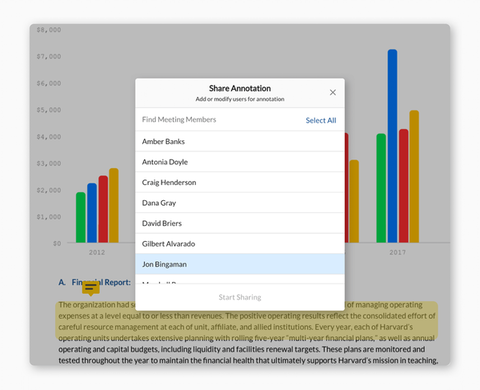Click the Start Sharing button
The image size is (480, 390).
point(240,297)
